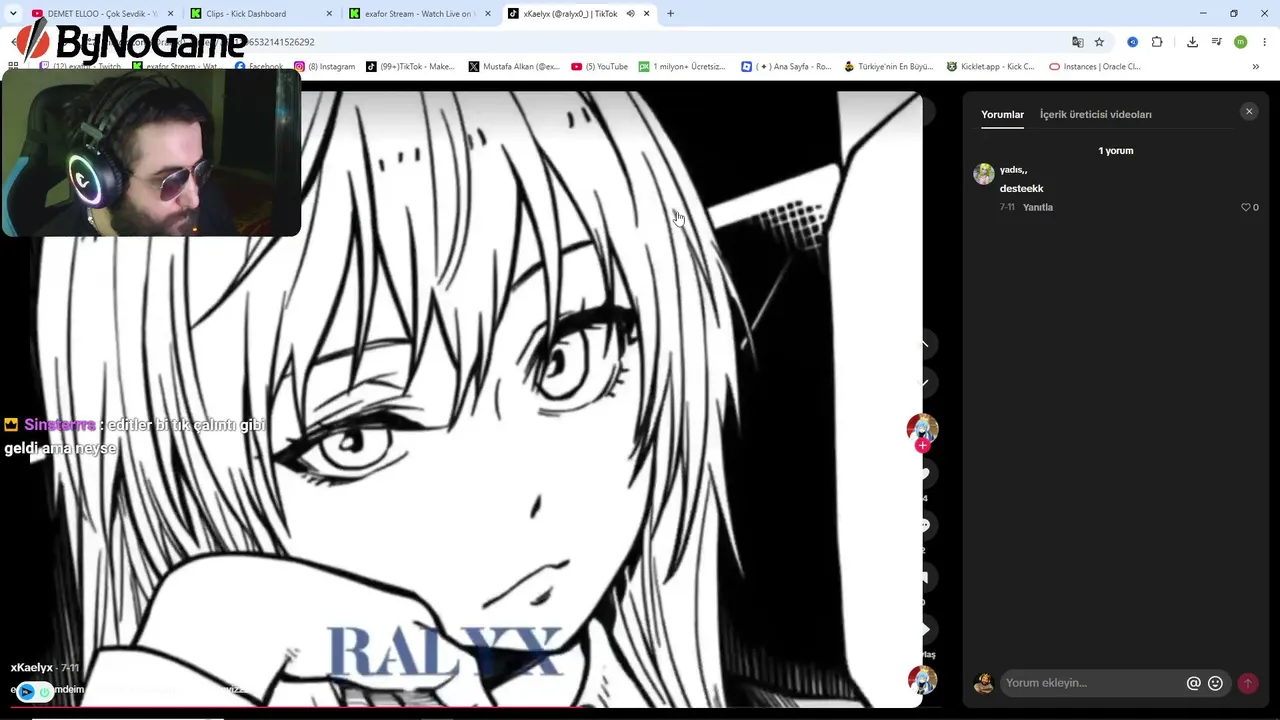Open the Extensions puzzle menu
This screenshot has height=720, width=1280.
[x=1157, y=42]
